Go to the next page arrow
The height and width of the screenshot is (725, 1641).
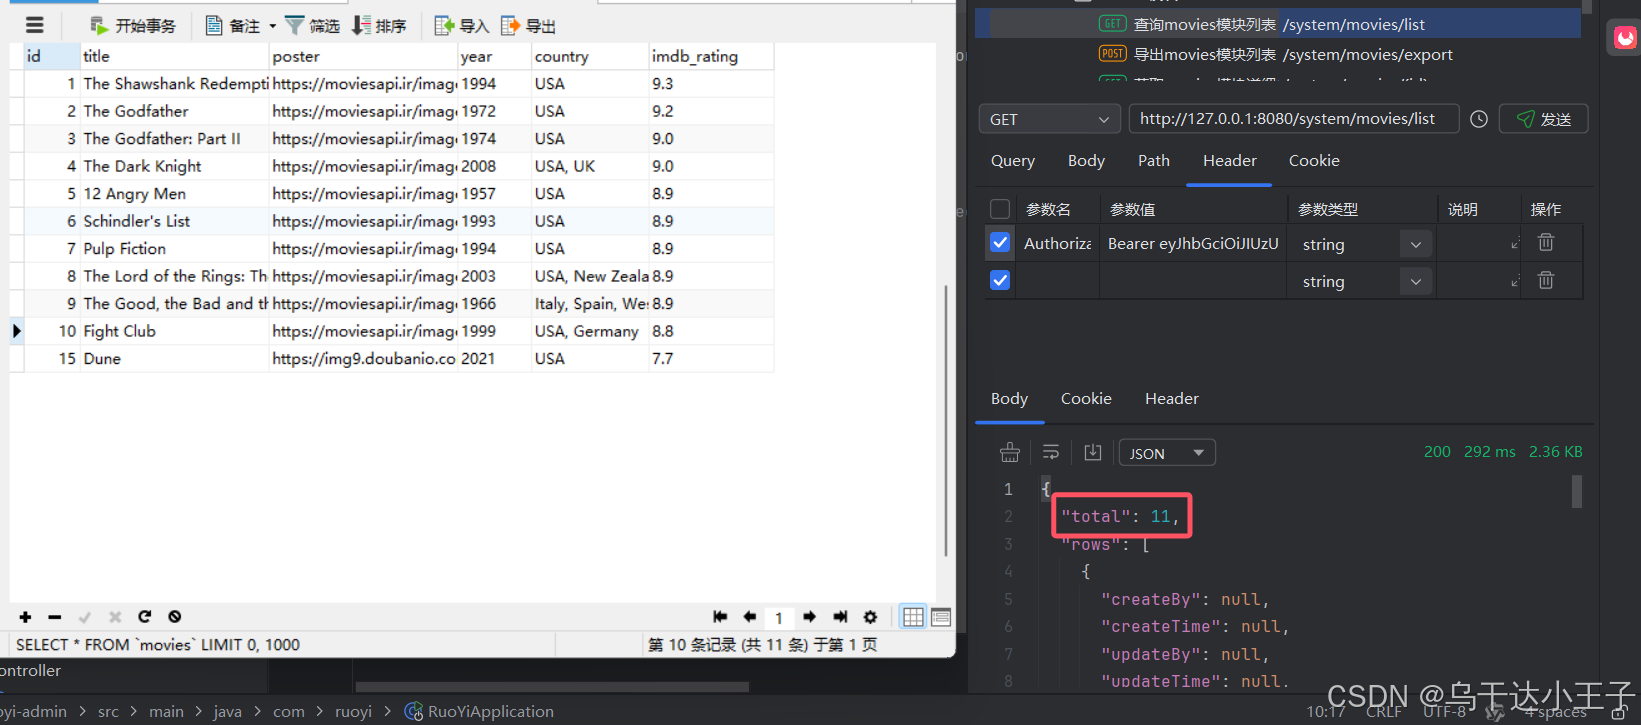pyautogui.click(x=810, y=617)
